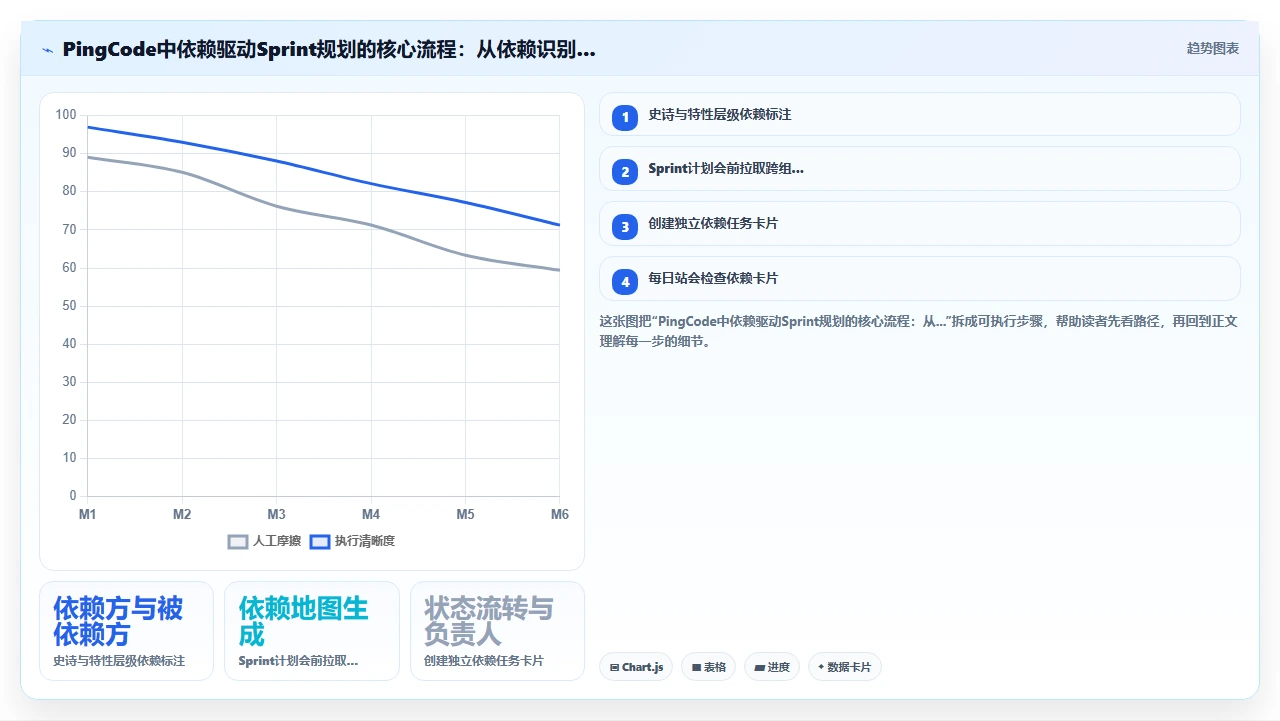1280x721 pixels.
Task: Open the 依赖地图生成 card
Action: coord(312,631)
